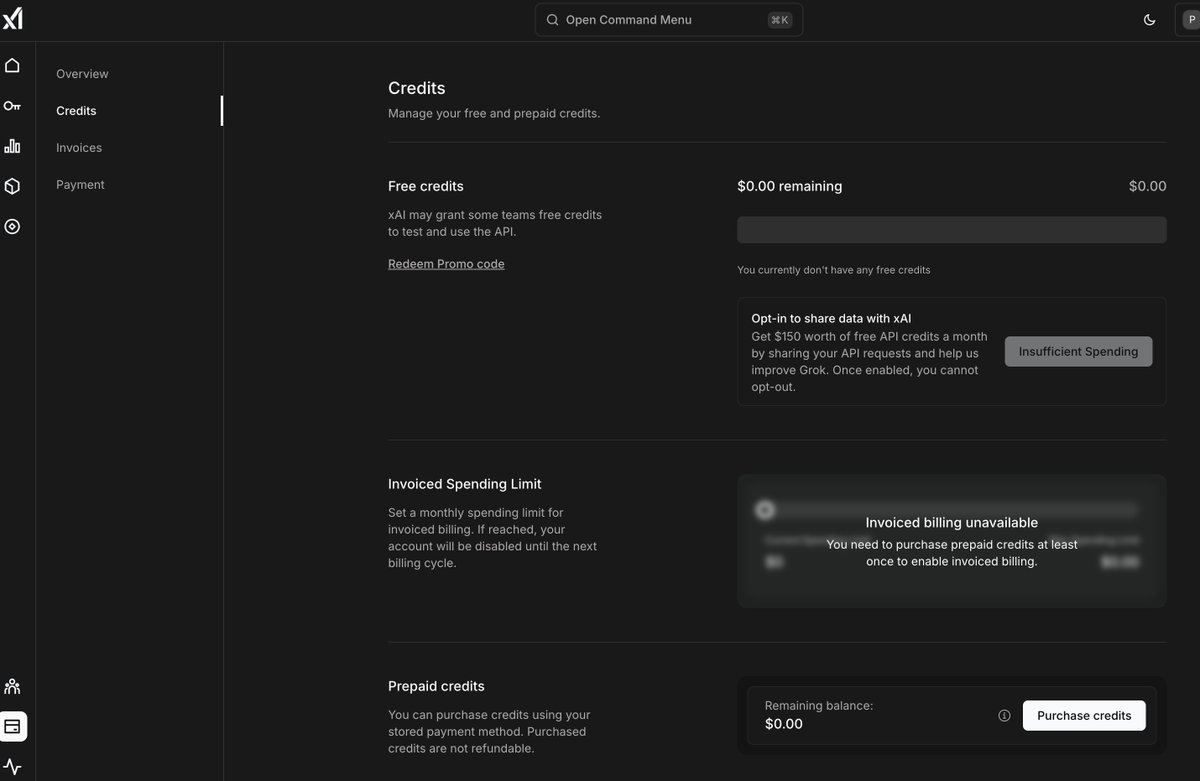
Task: Go to the Overview billing page
Action: pos(82,74)
